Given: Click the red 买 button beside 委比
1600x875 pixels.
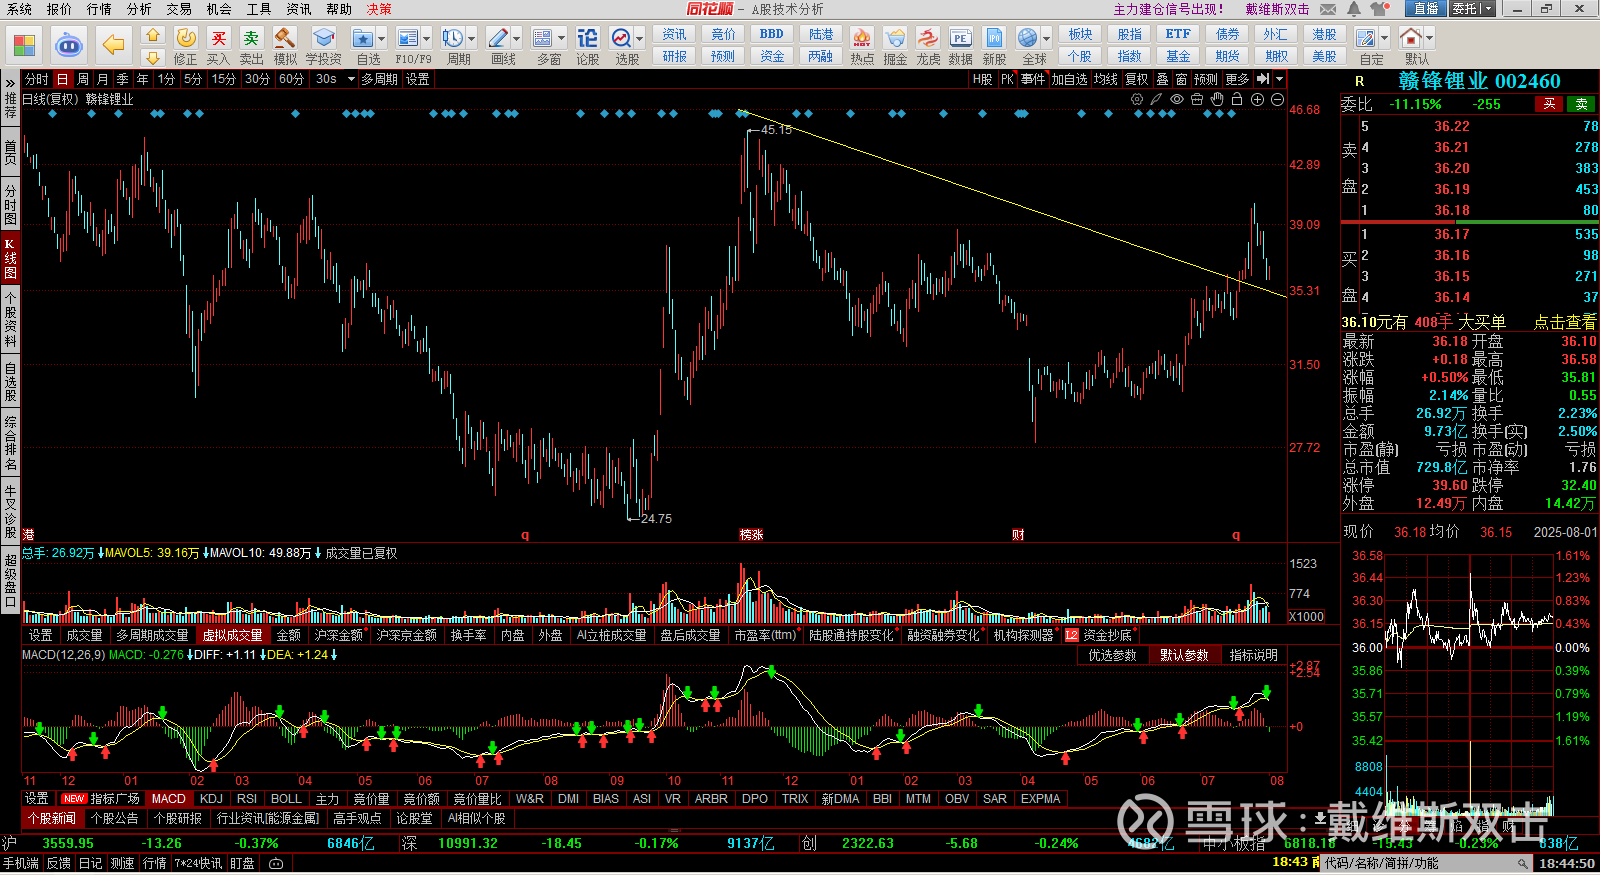Looking at the screenshot, I should tap(1549, 104).
